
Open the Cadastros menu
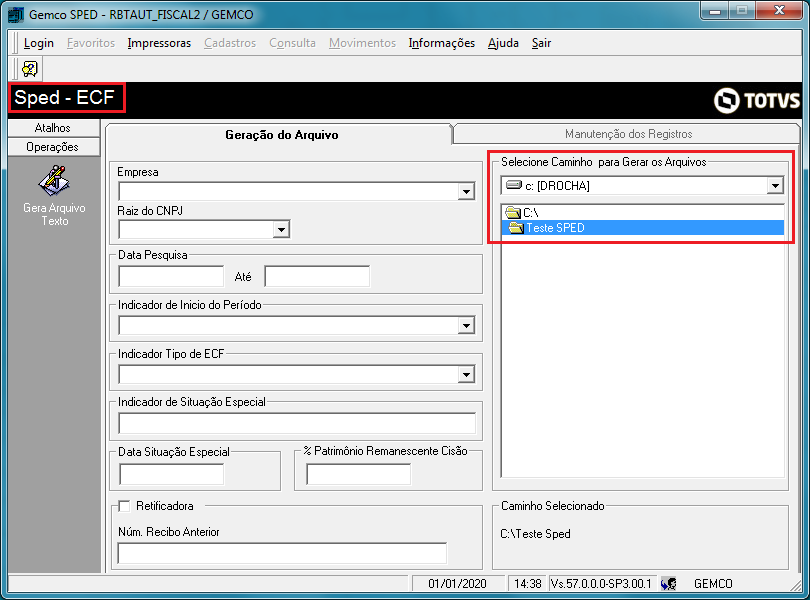pyautogui.click(x=230, y=43)
